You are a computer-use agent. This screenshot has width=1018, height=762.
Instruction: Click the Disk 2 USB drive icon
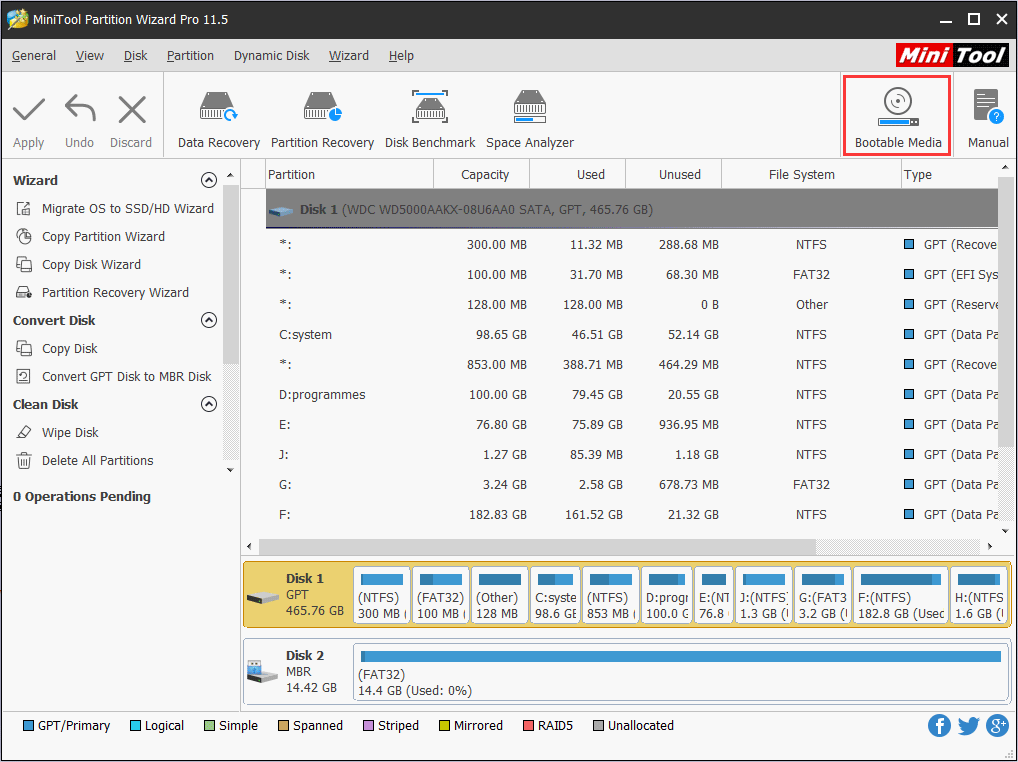click(x=263, y=672)
